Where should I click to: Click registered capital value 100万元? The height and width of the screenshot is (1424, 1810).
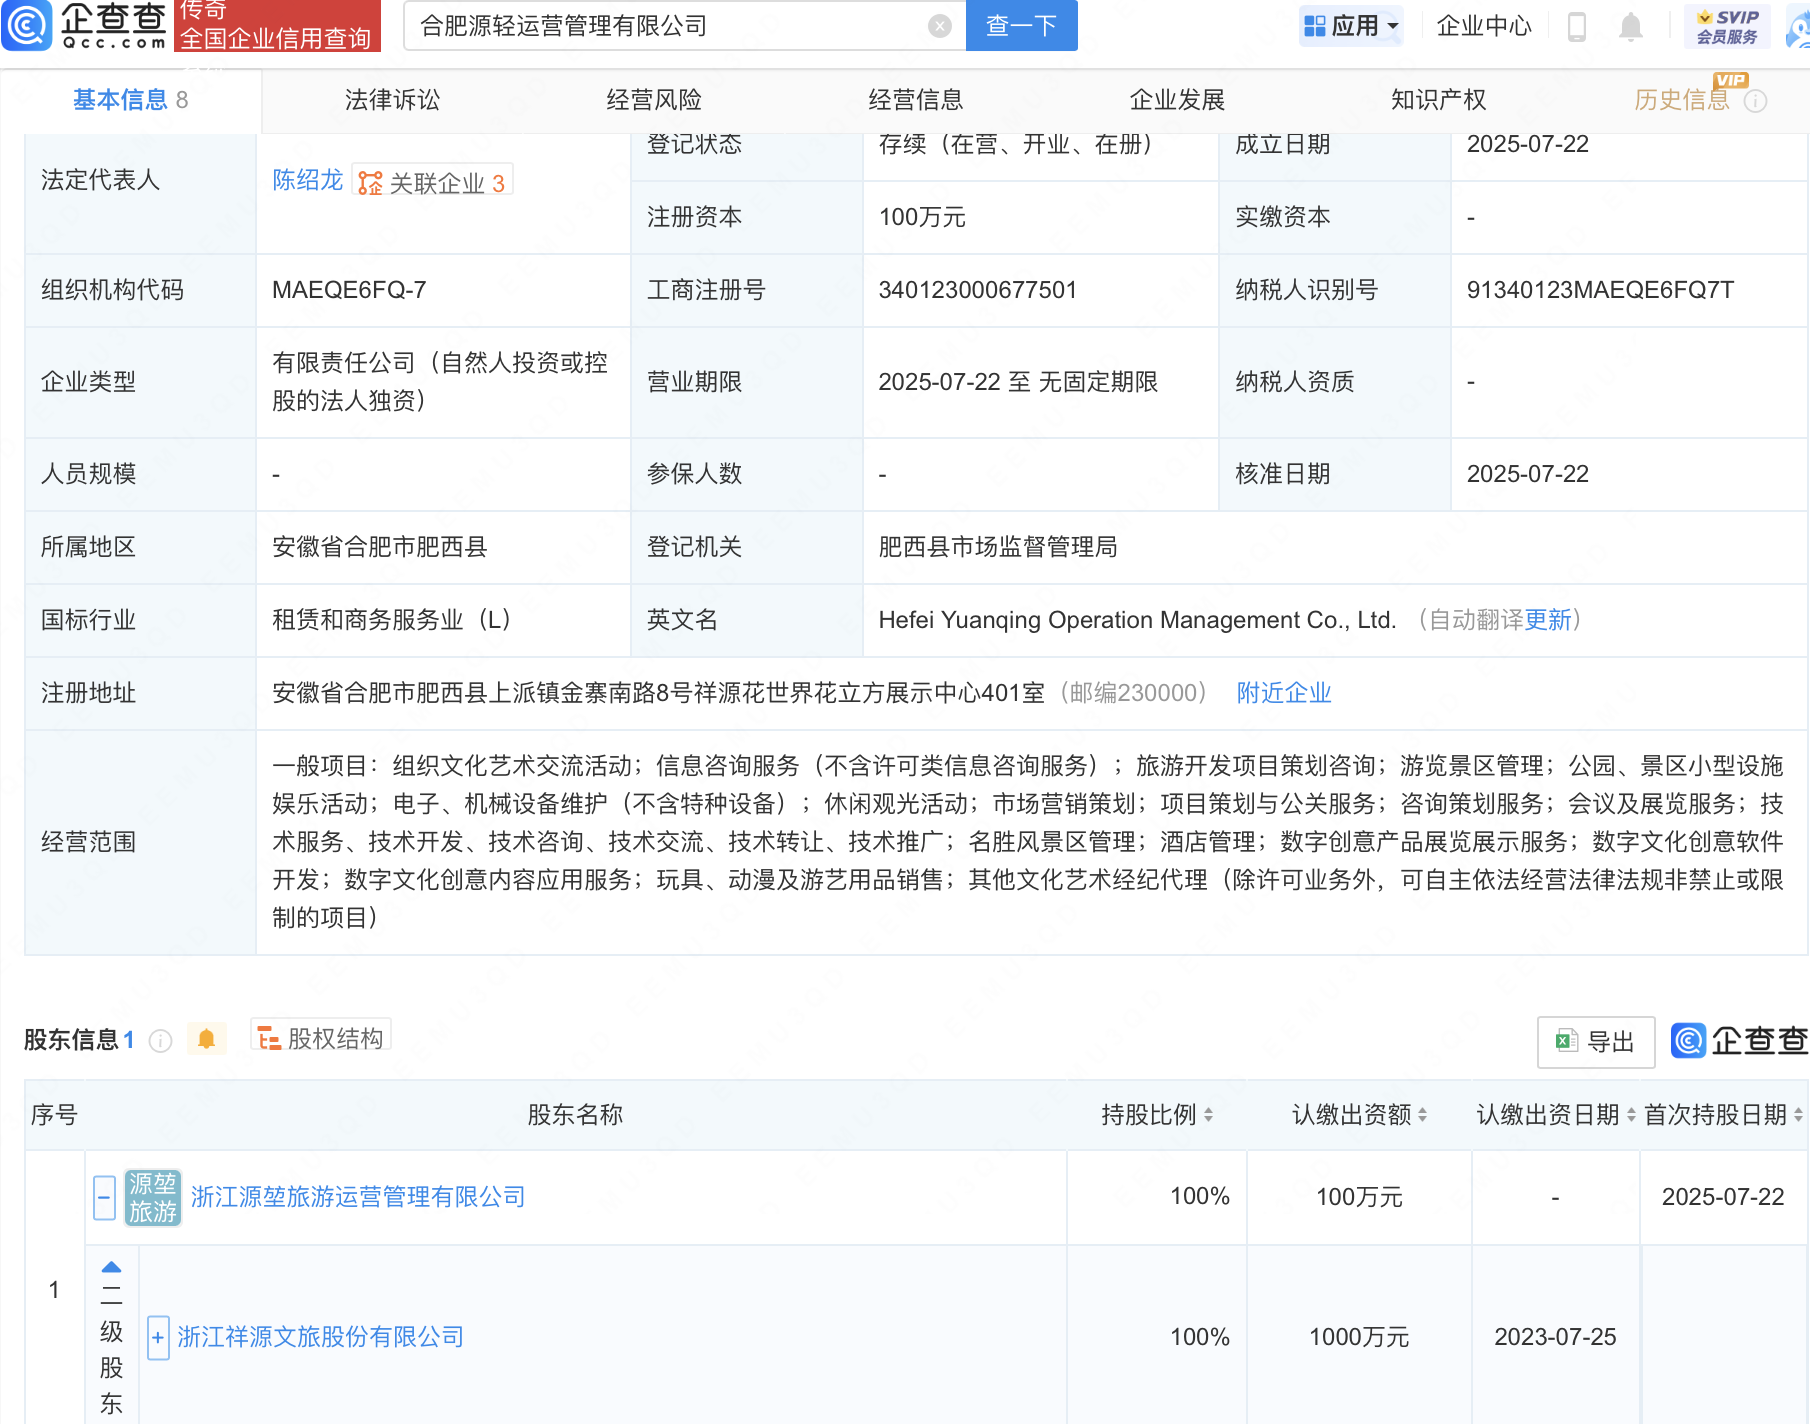tap(922, 217)
